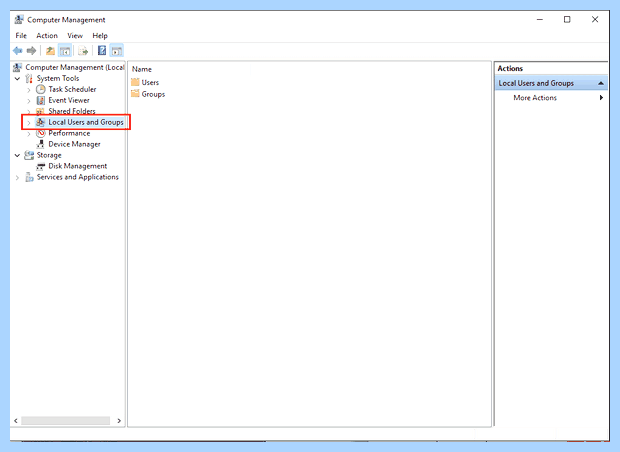The image size is (620, 452).
Task: Select the System Tools node icon
Action: (29, 78)
